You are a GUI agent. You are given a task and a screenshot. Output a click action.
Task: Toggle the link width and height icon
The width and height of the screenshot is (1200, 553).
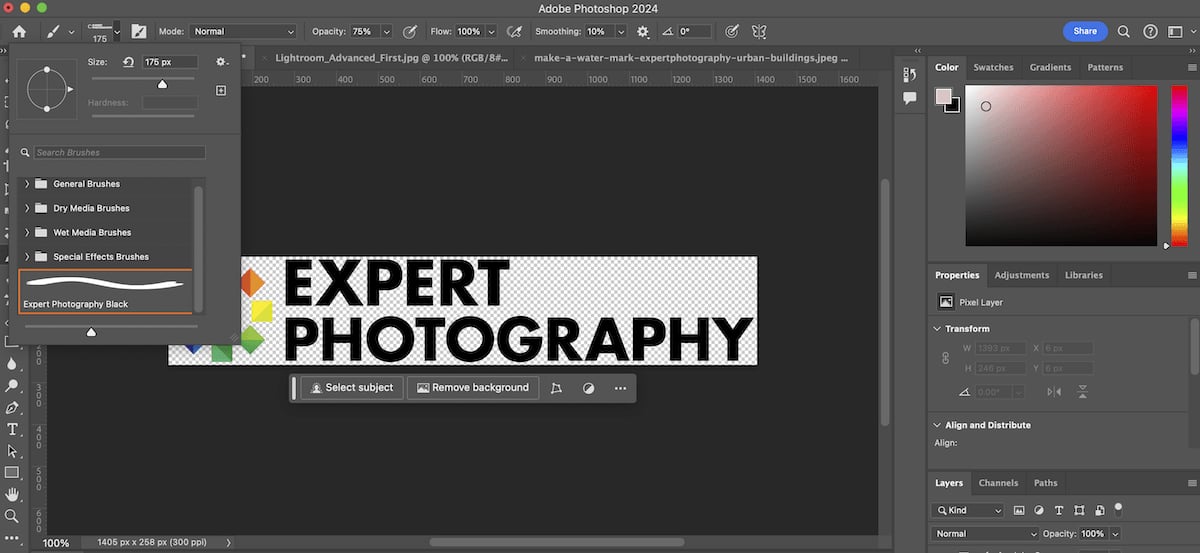coord(944,358)
